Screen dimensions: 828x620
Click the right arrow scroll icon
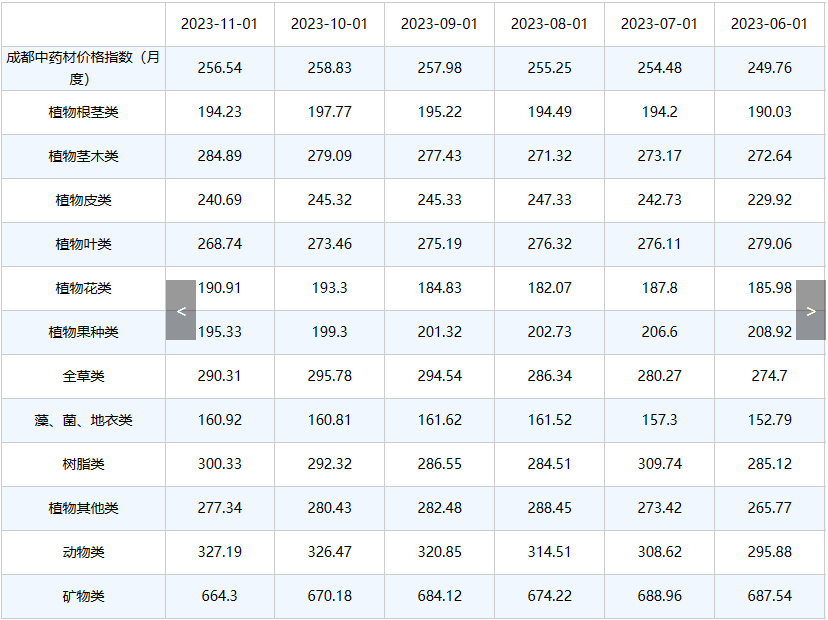811,310
